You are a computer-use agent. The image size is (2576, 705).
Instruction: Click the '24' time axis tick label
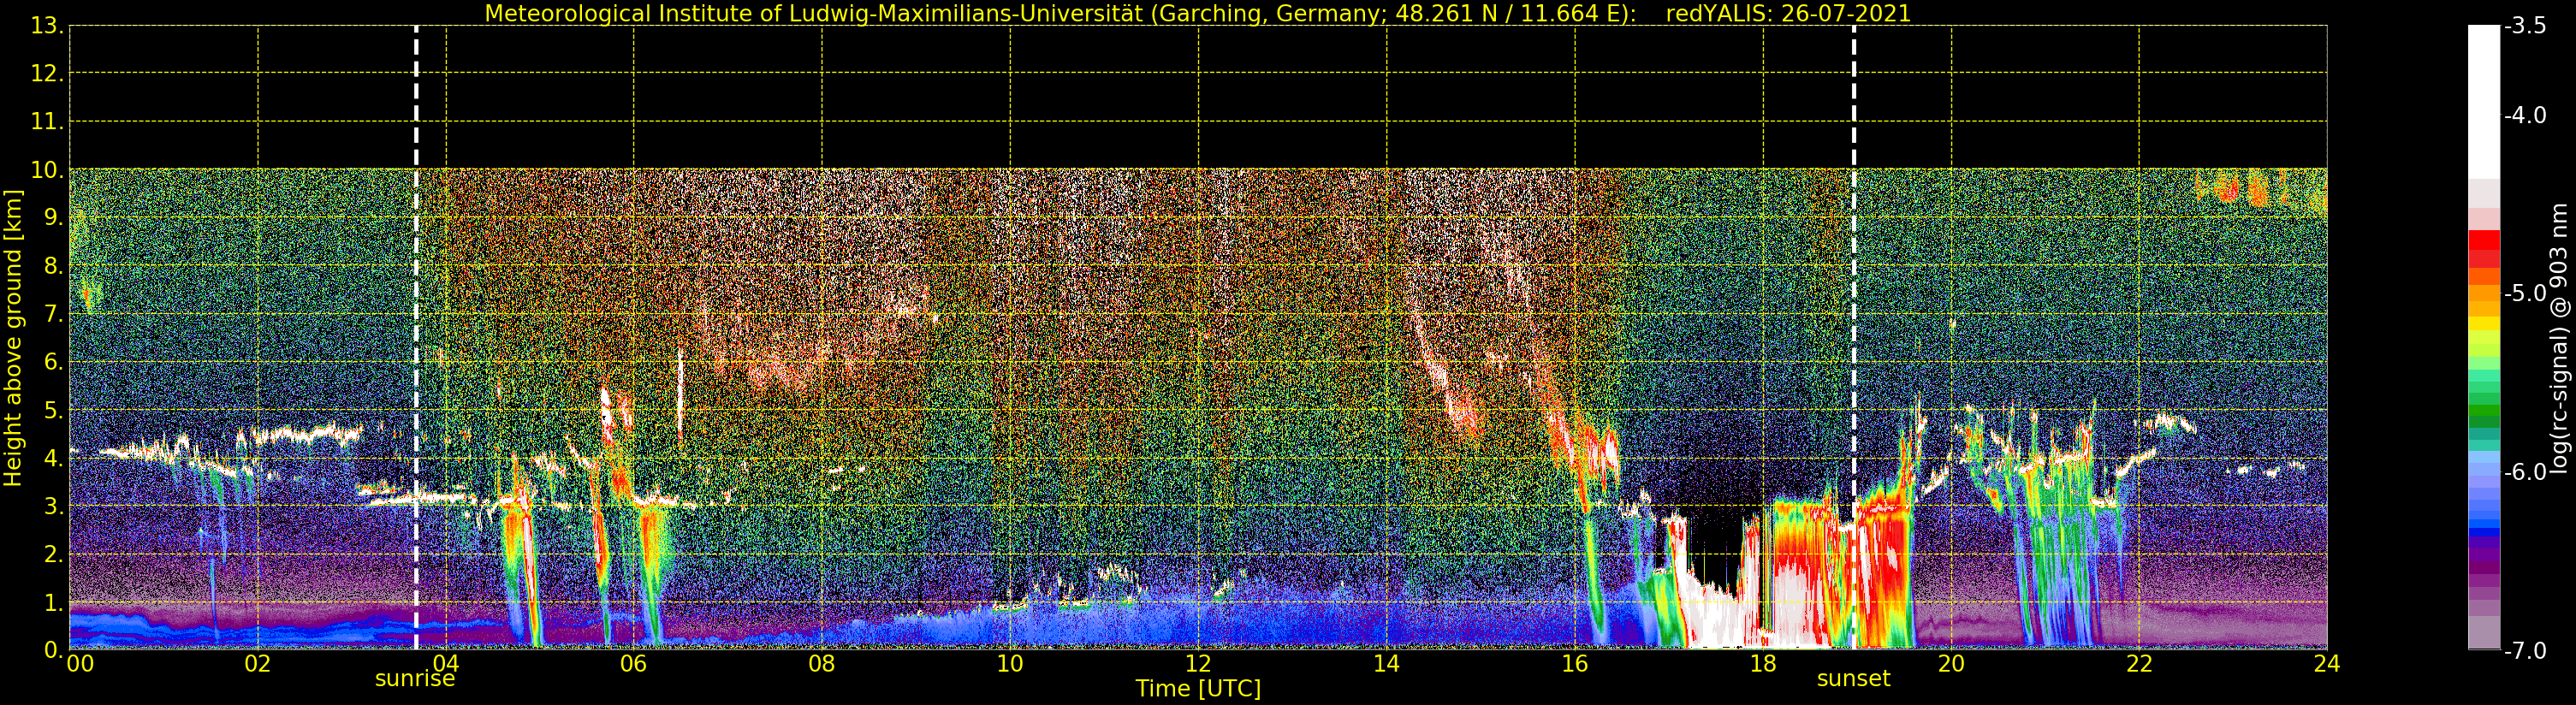coord(2327,664)
